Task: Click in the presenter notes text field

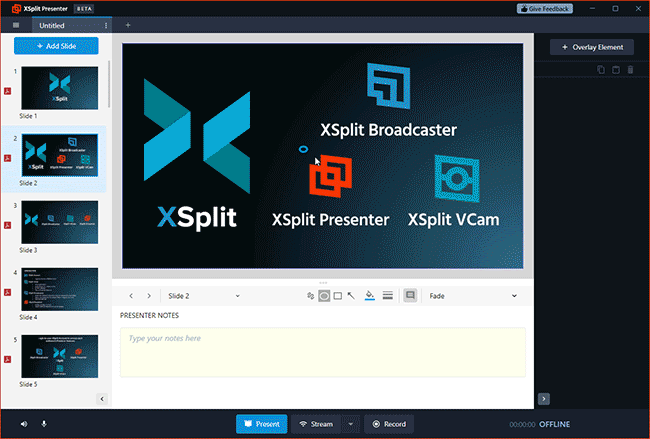Action: click(x=323, y=352)
